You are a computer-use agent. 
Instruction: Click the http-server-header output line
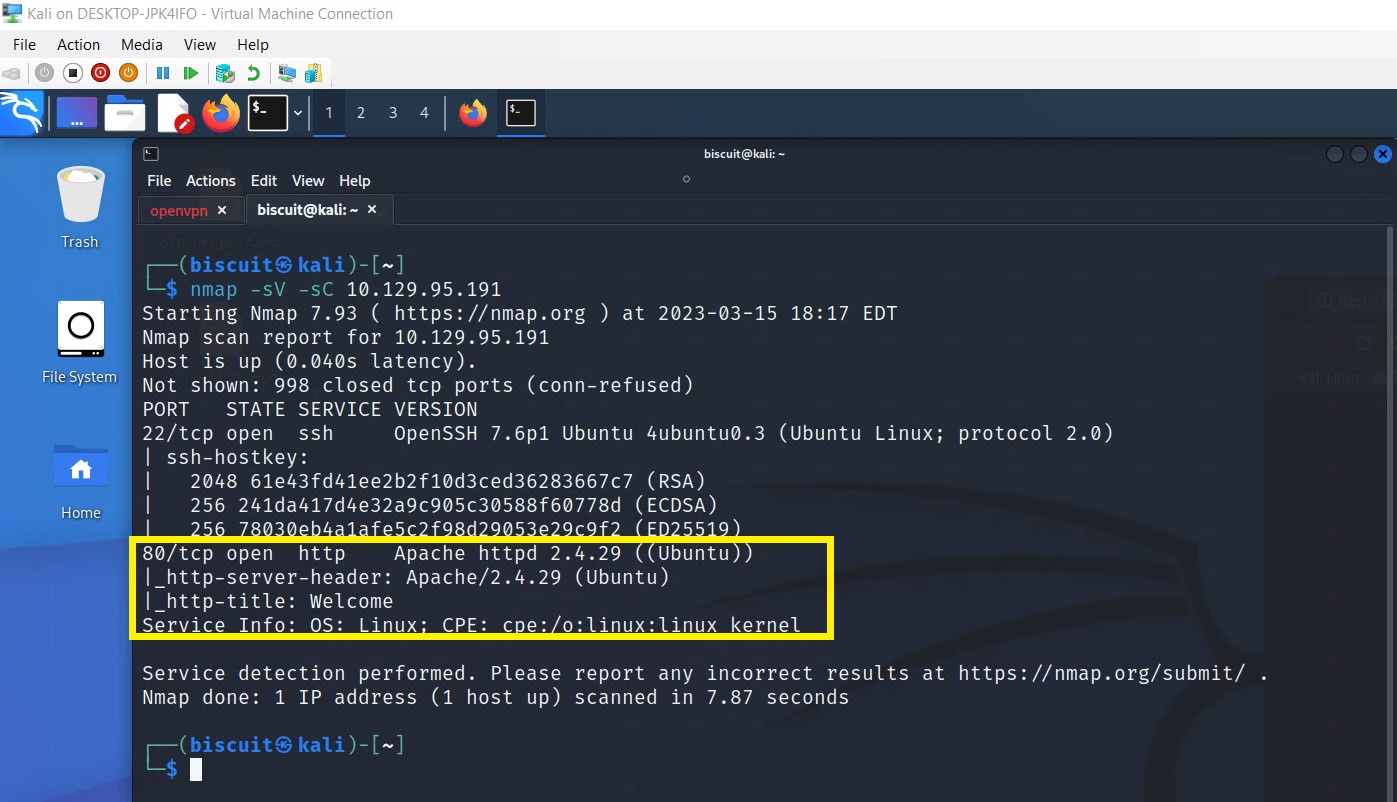(x=406, y=578)
